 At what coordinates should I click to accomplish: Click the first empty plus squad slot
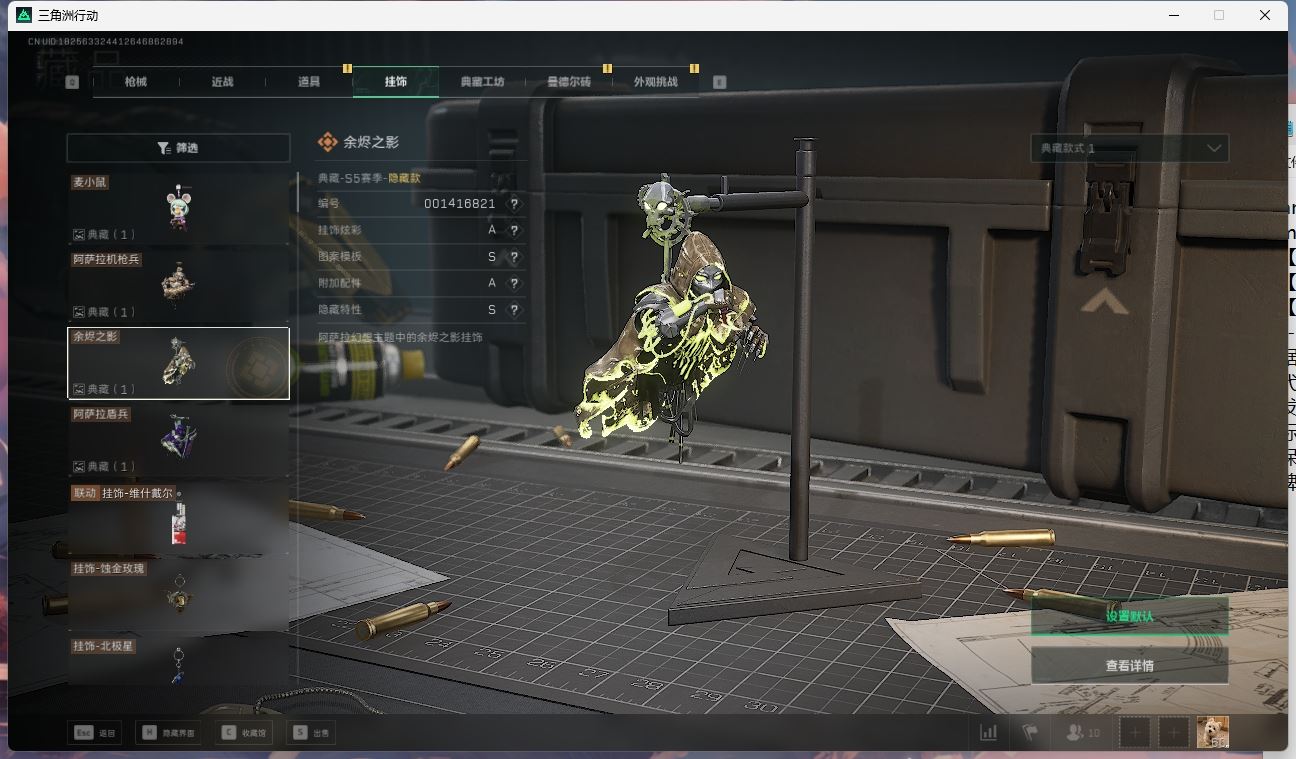(1134, 732)
